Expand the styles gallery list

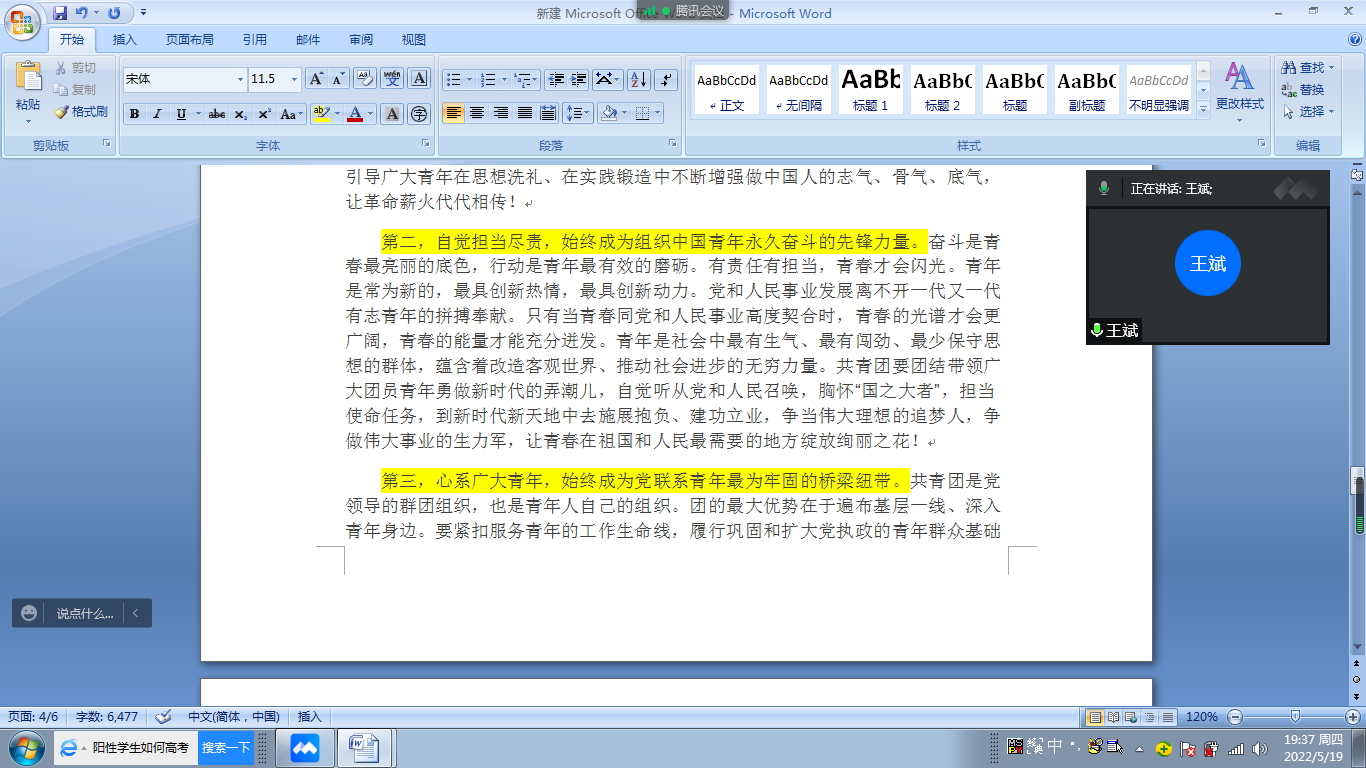click(x=1203, y=105)
